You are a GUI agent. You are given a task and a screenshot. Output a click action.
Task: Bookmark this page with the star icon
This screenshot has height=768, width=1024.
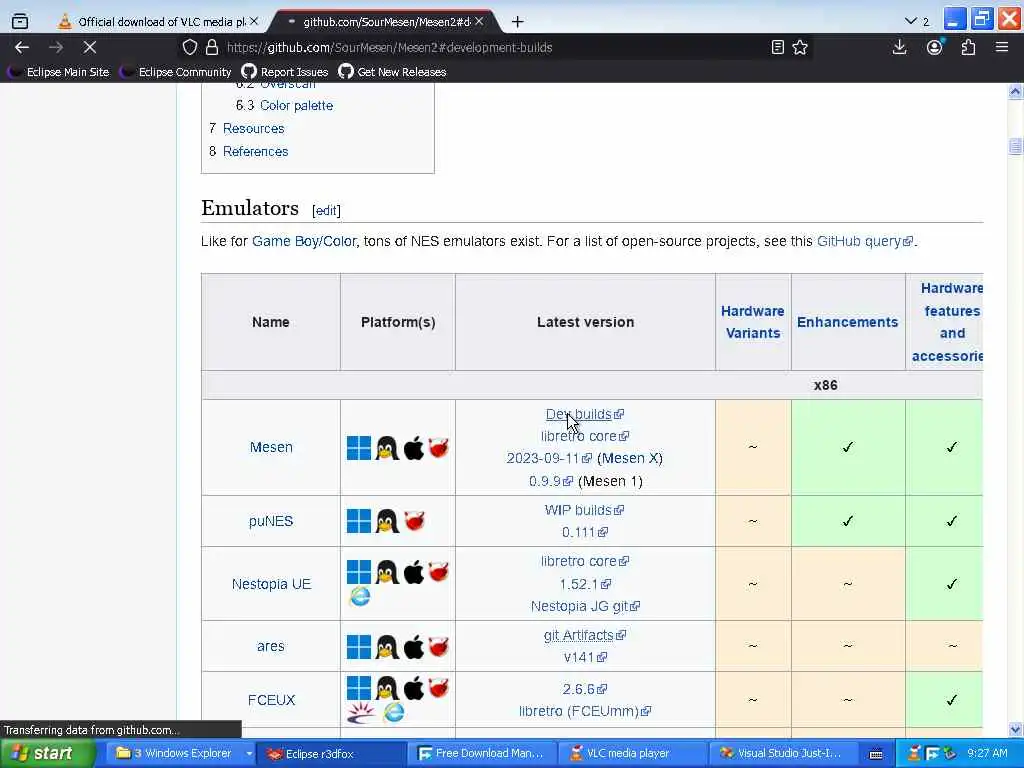[800, 47]
